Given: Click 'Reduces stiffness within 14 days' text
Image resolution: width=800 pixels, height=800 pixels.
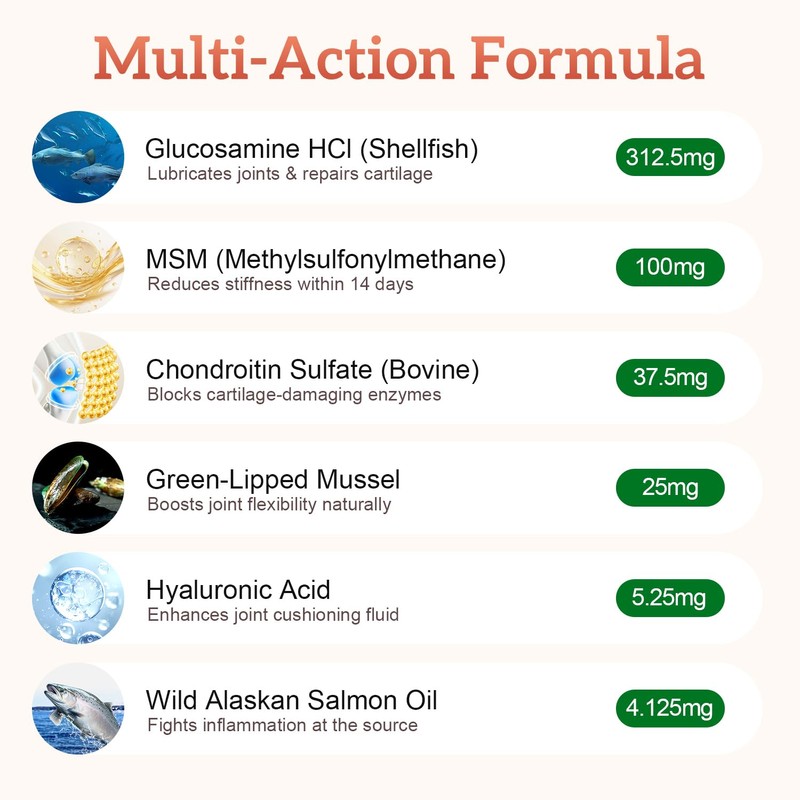Looking at the screenshot, I should pos(280,284).
